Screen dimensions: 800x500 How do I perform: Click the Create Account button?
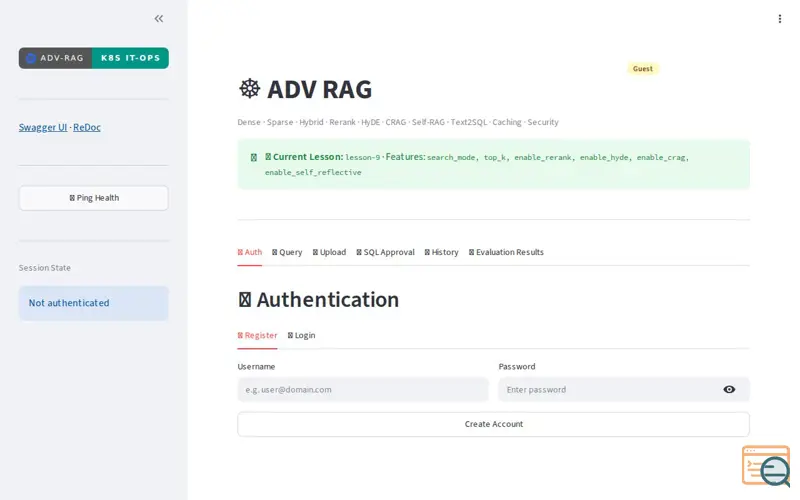click(493, 424)
